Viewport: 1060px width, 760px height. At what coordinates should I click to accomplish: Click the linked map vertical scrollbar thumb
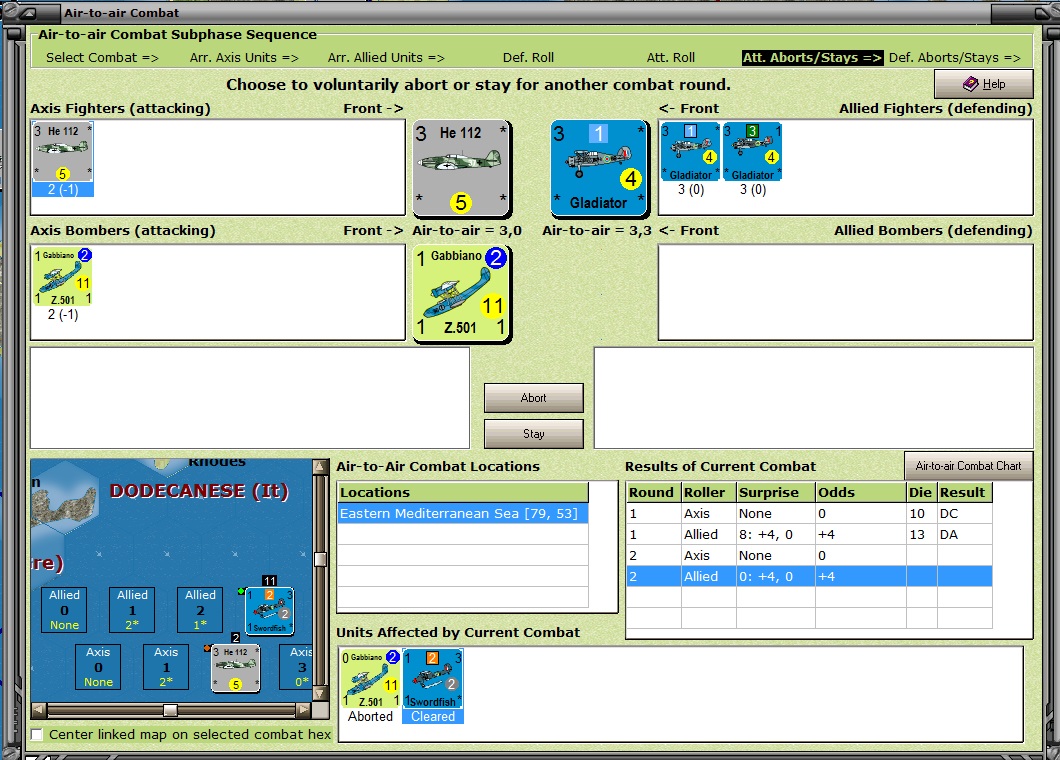click(x=320, y=559)
